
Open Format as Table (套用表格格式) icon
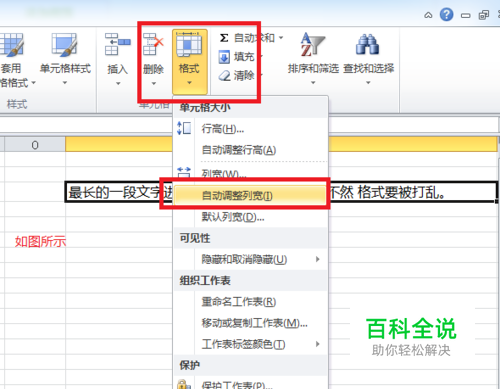(x=11, y=45)
